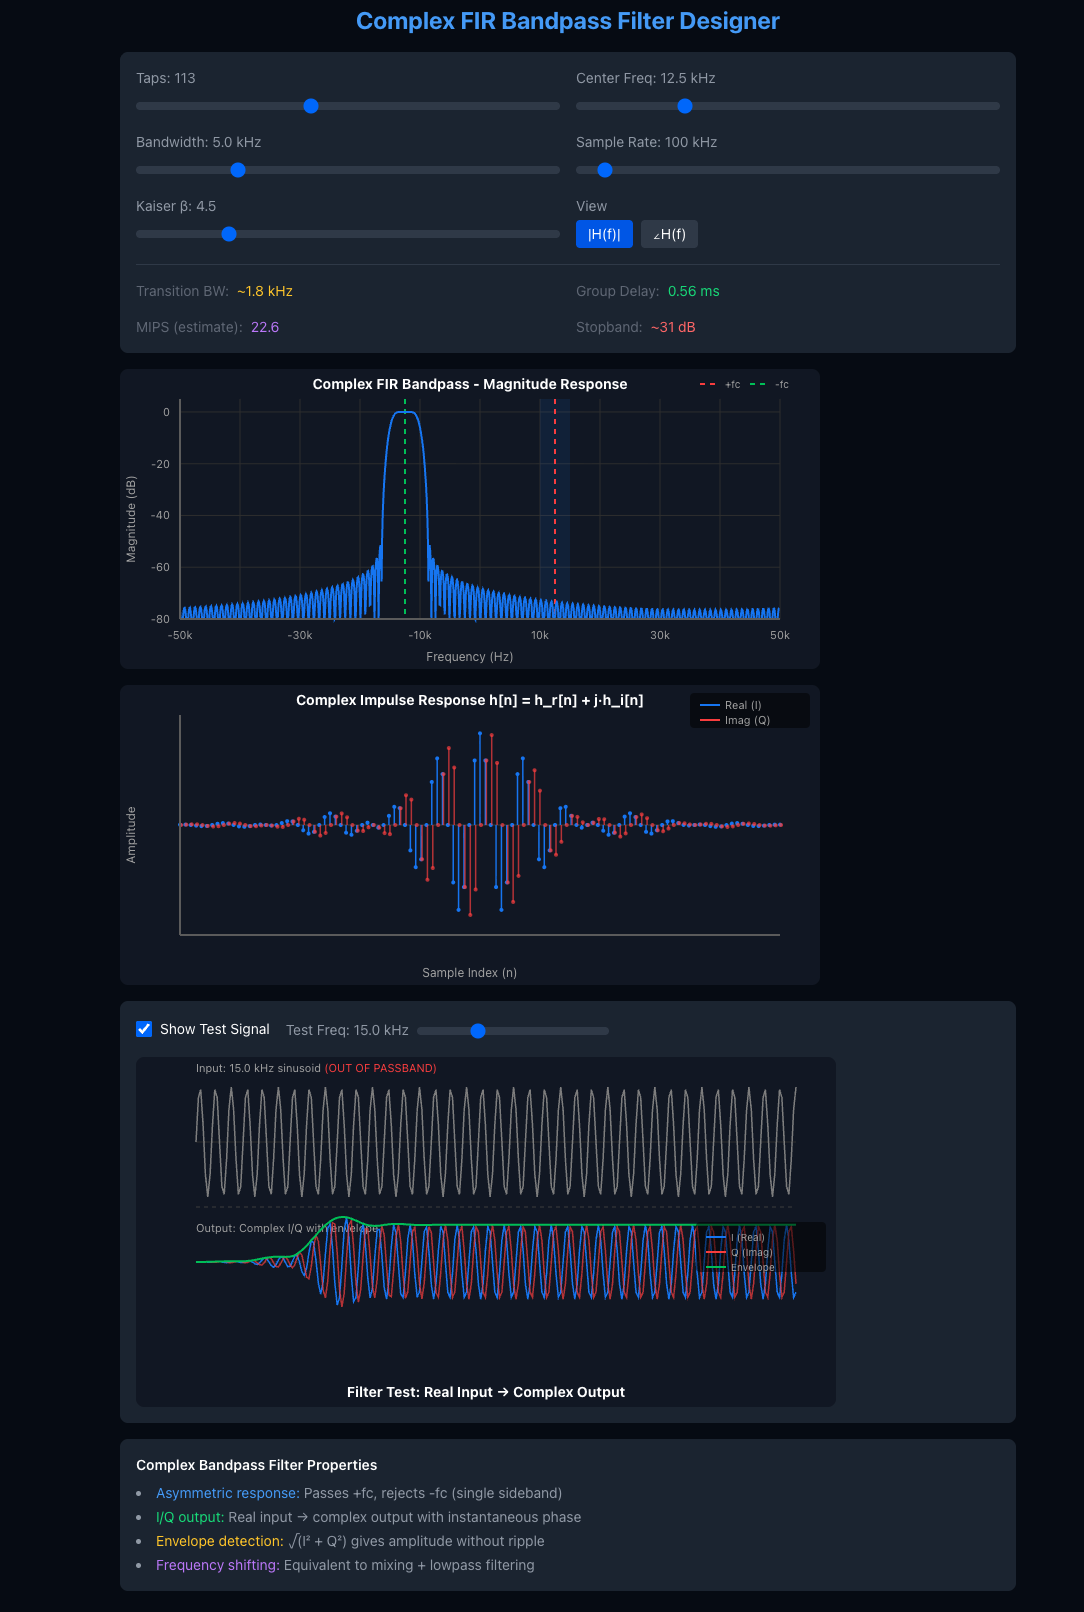The width and height of the screenshot is (1084, 1612).
Task: Click the Center Freq slider handle
Action: (685, 106)
